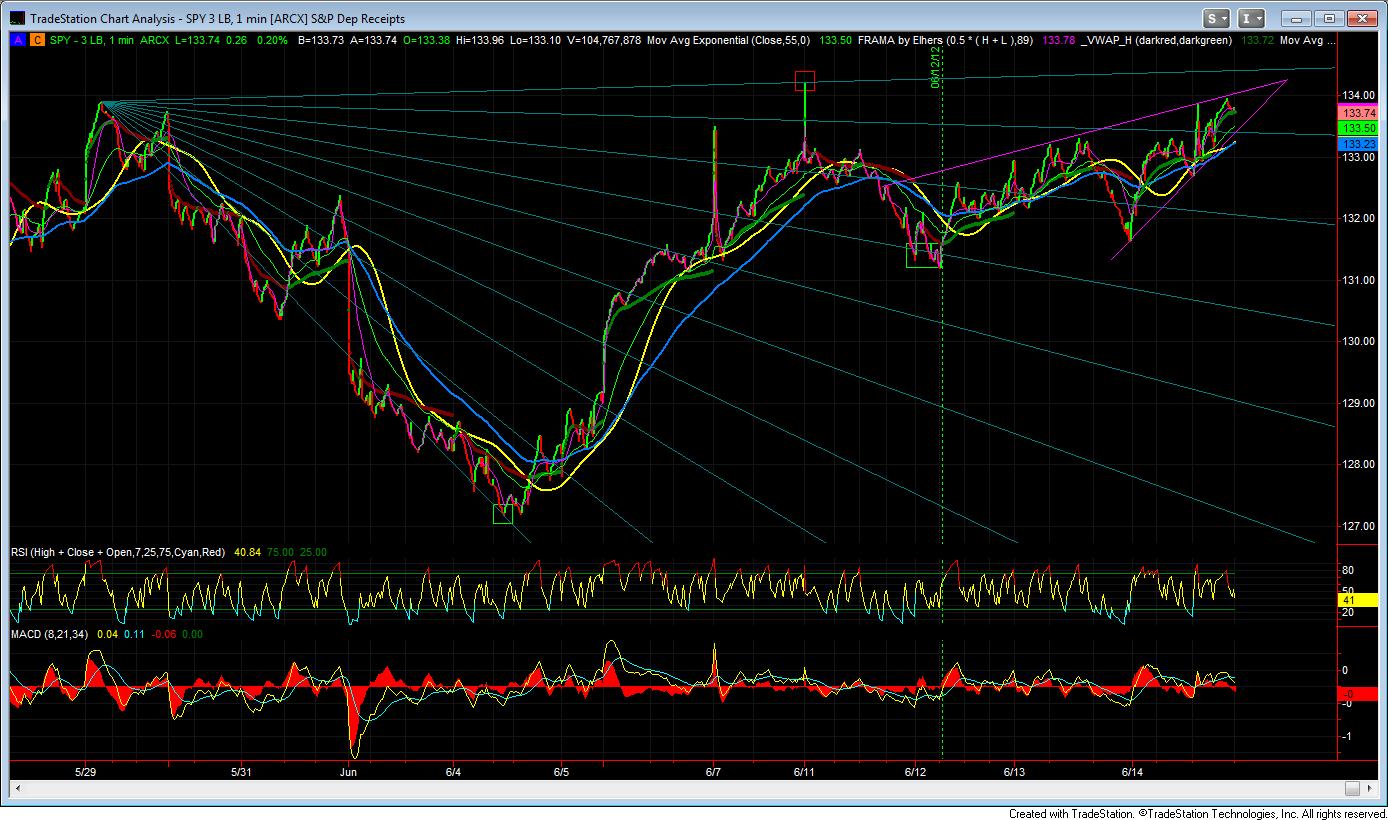
Task: Click the '6/7' date on the time axis
Action: 714,772
